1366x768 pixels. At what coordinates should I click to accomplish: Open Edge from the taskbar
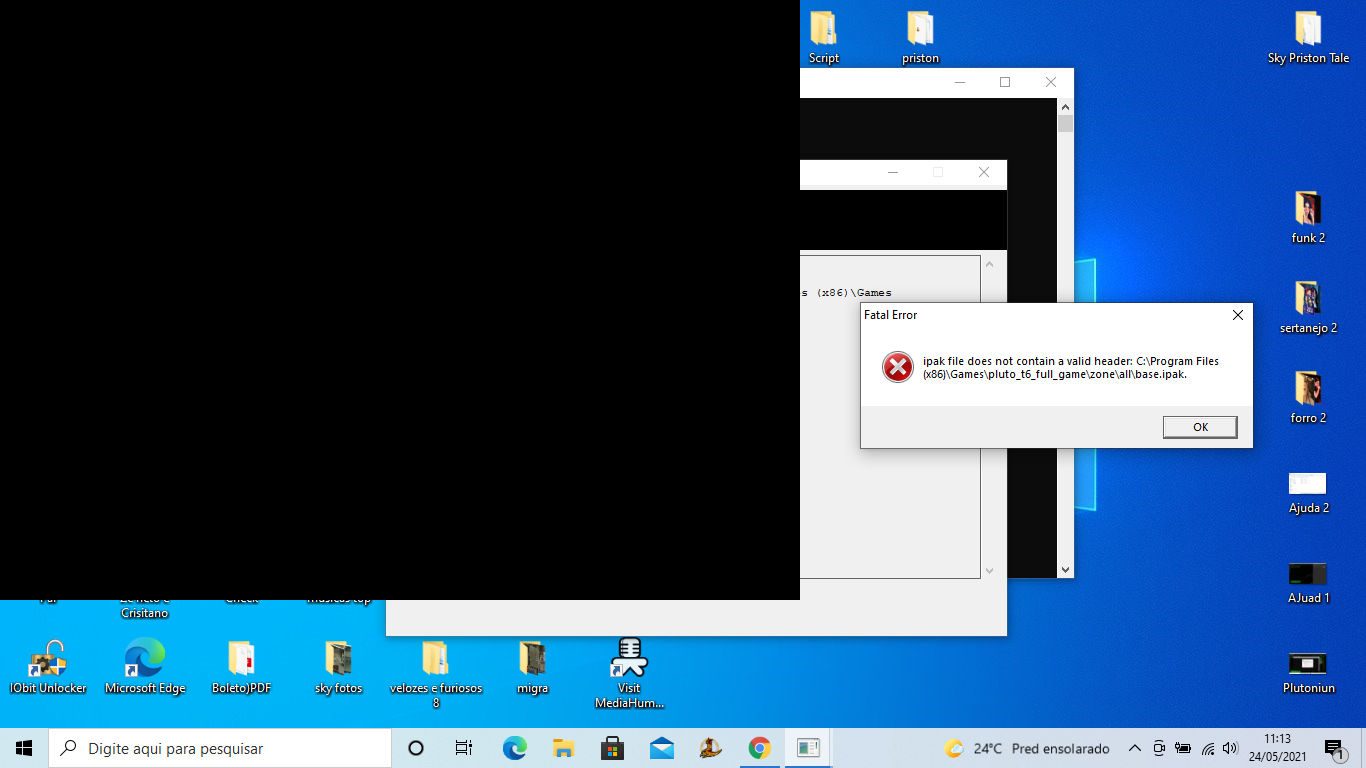coord(514,748)
